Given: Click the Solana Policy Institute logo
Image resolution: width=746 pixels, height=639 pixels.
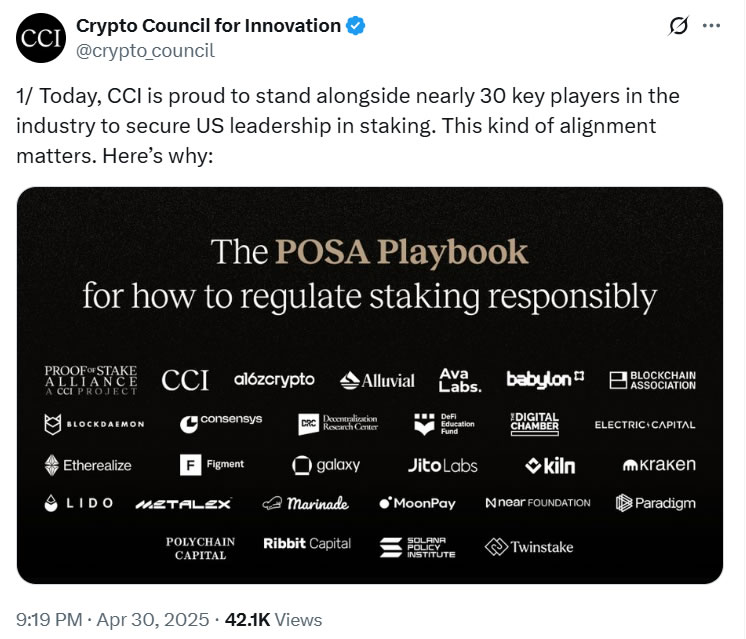Looking at the screenshot, I should [418, 547].
